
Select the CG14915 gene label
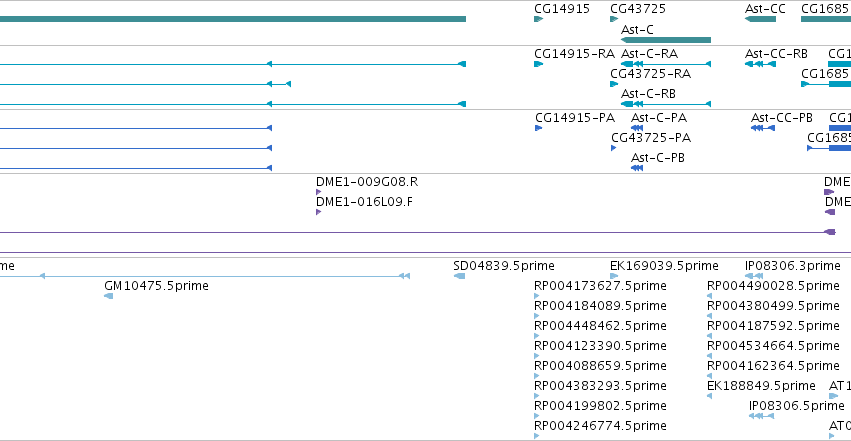point(562,9)
